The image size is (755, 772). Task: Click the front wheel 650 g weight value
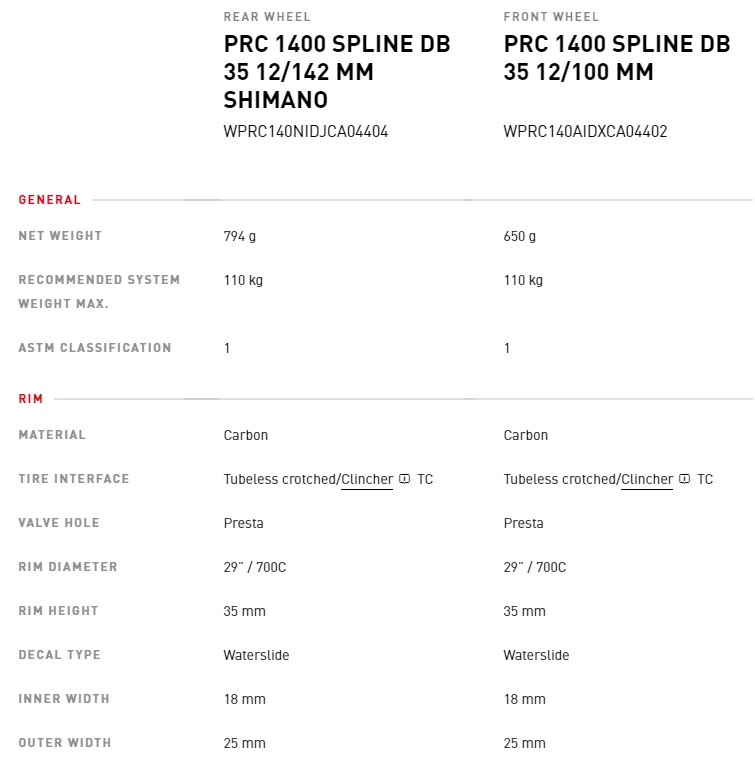click(520, 237)
